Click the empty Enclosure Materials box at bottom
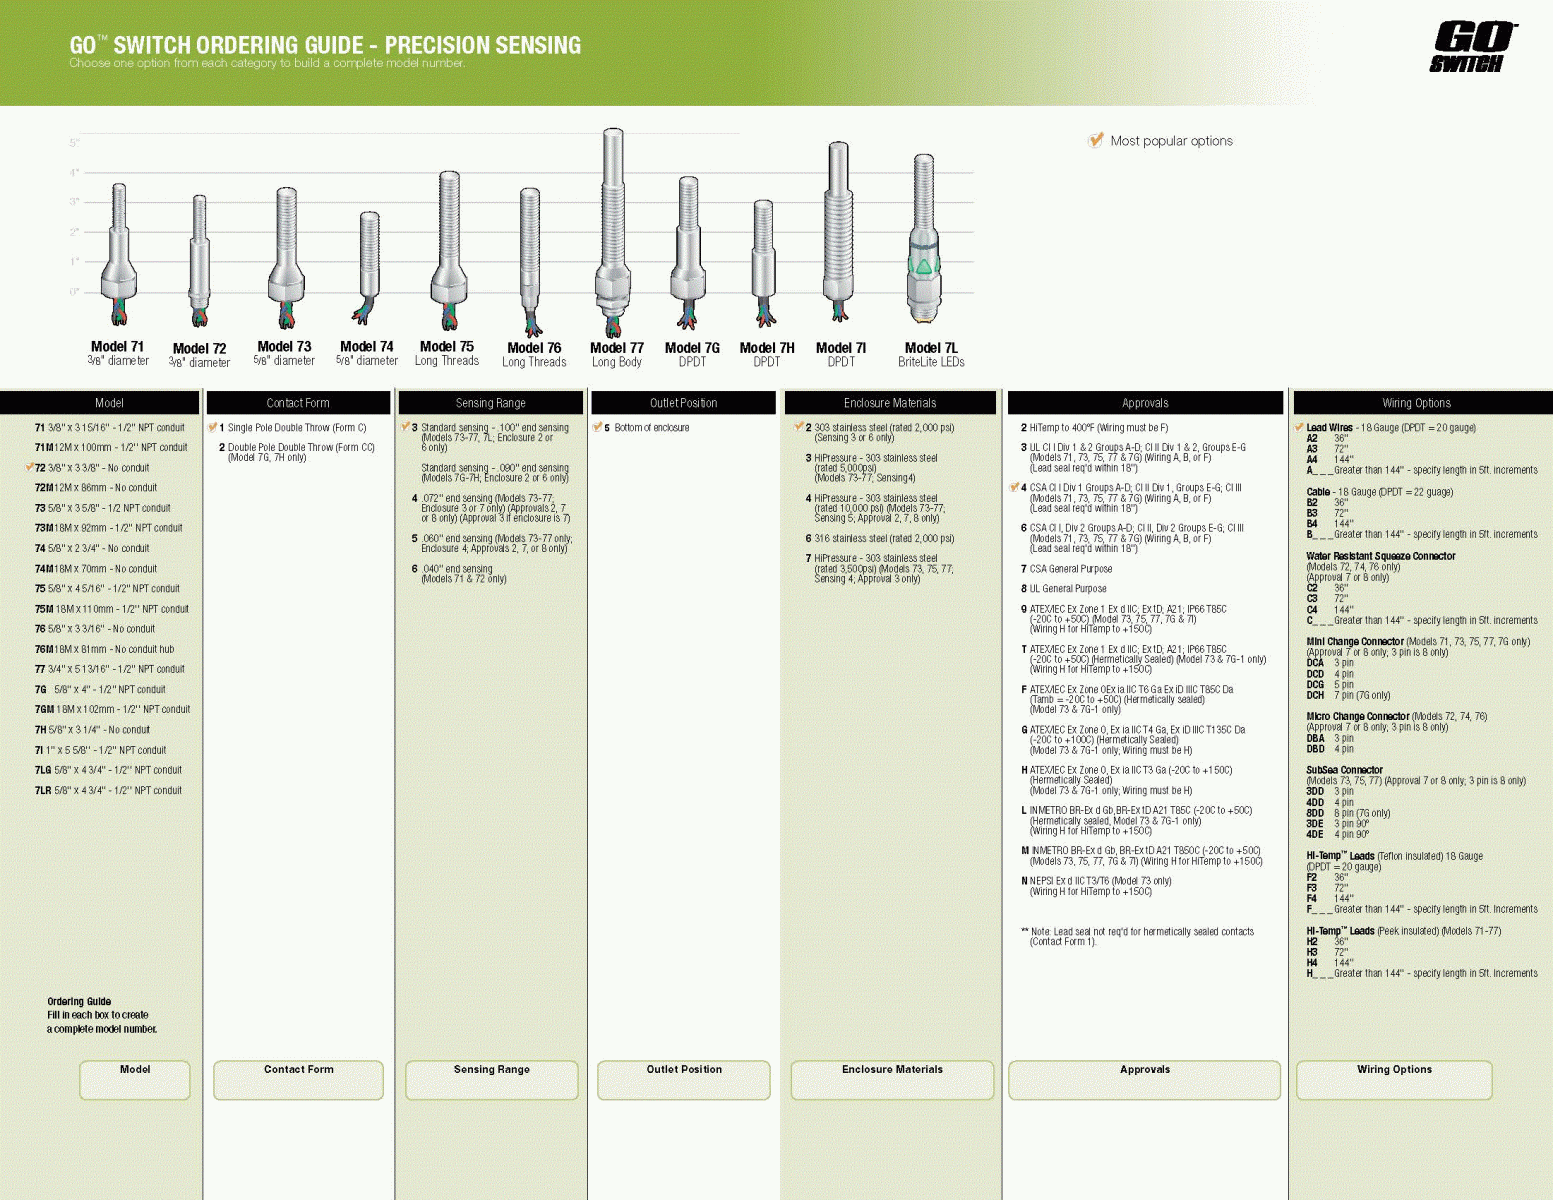 point(892,1081)
